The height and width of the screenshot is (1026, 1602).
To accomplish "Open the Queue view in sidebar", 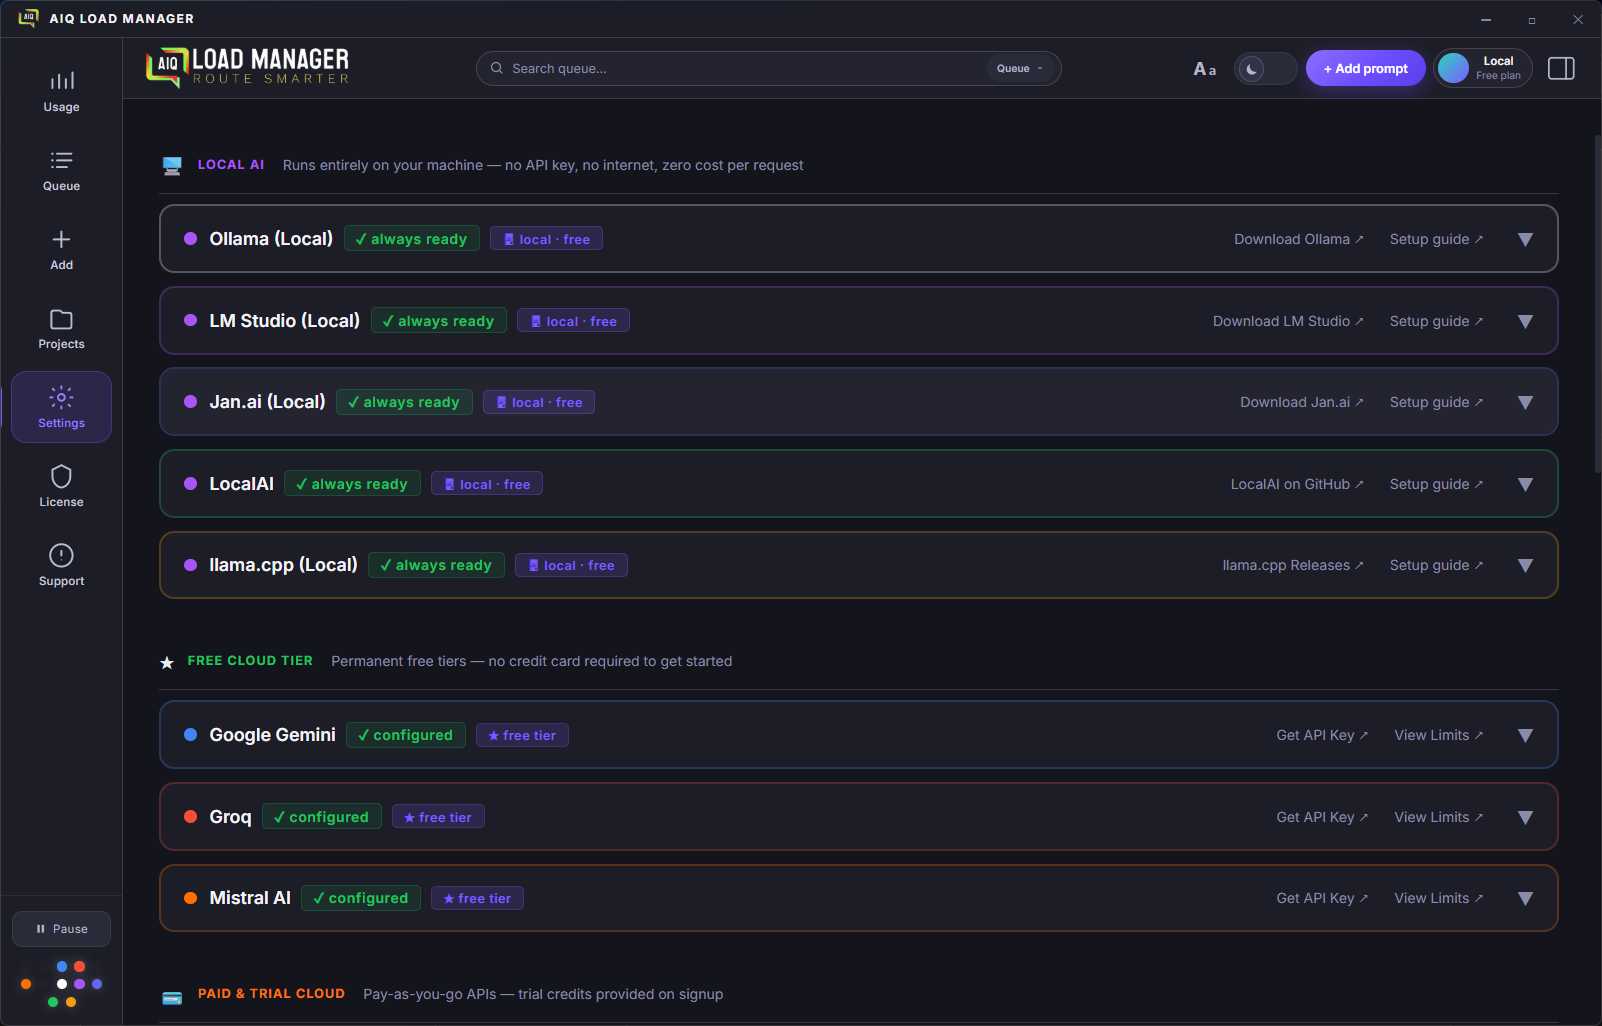I will click(x=61, y=170).
